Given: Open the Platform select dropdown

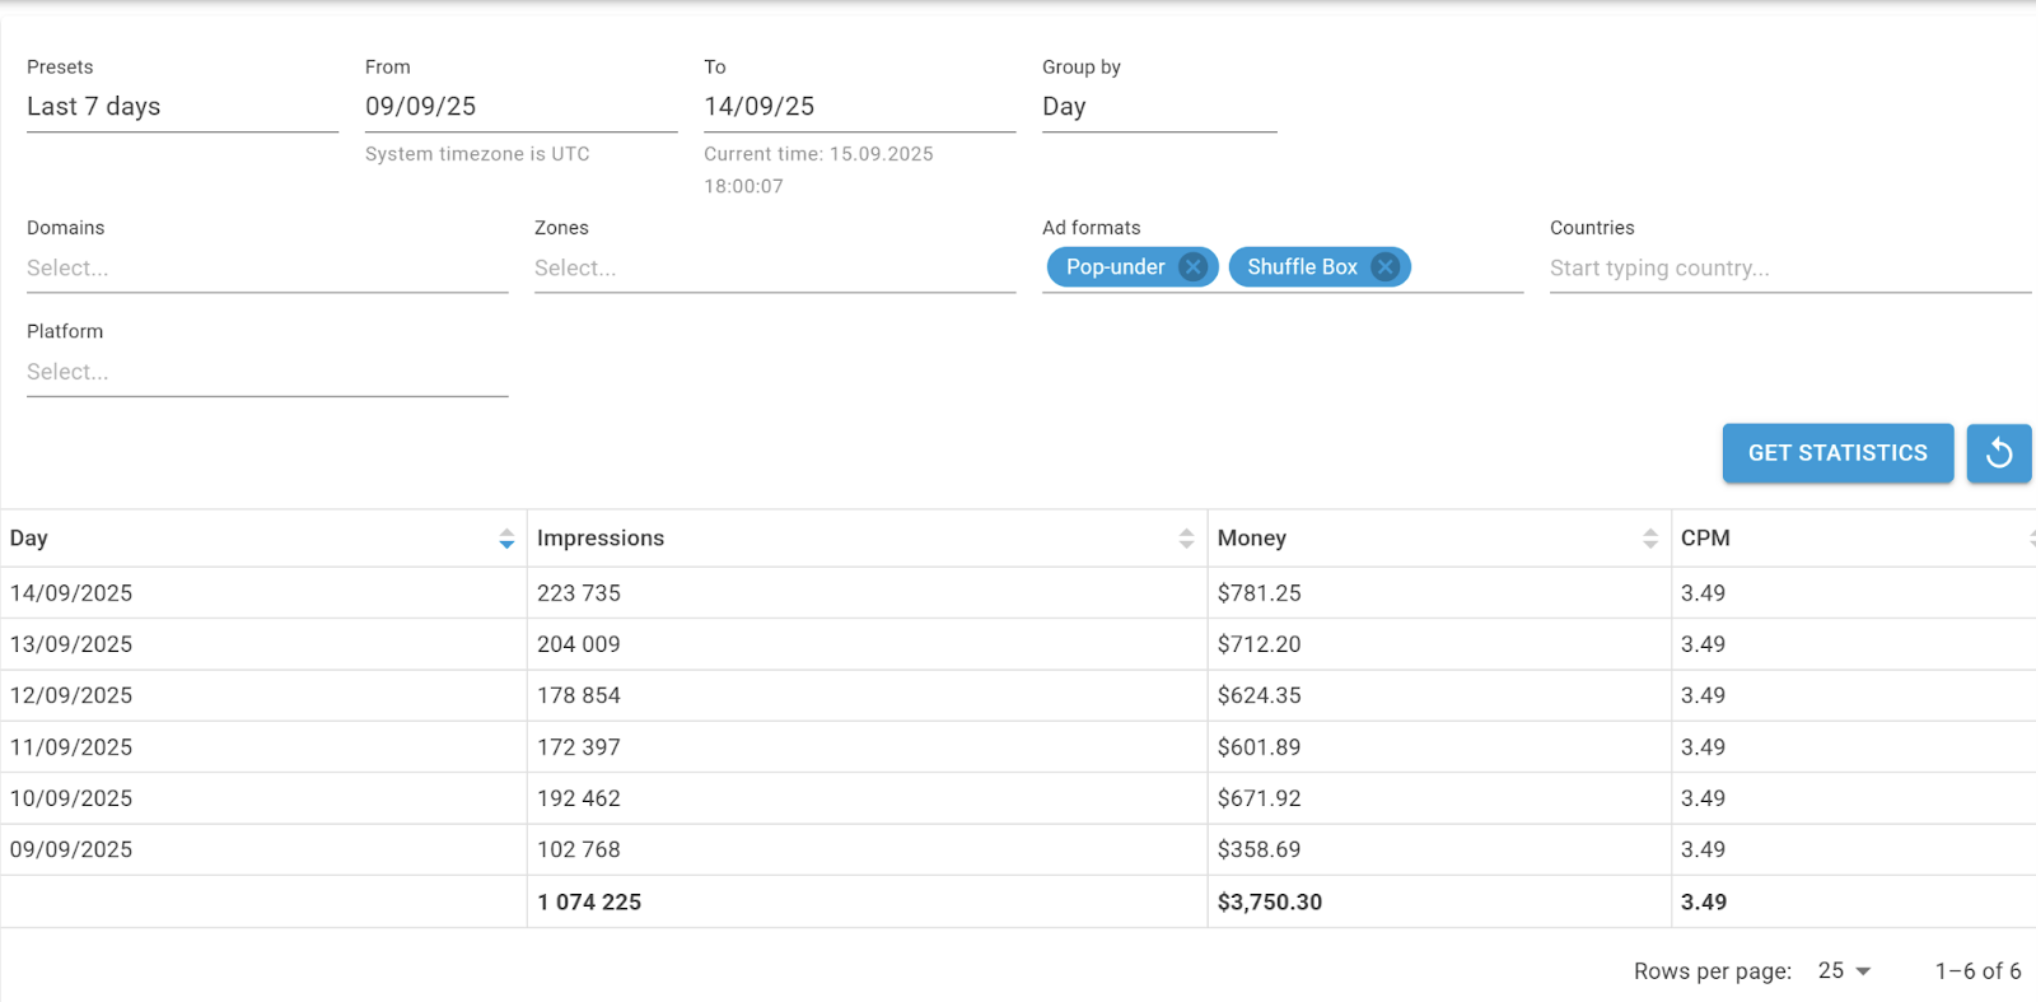Looking at the screenshot, I should pyautogui.click(x=267, y=372).
